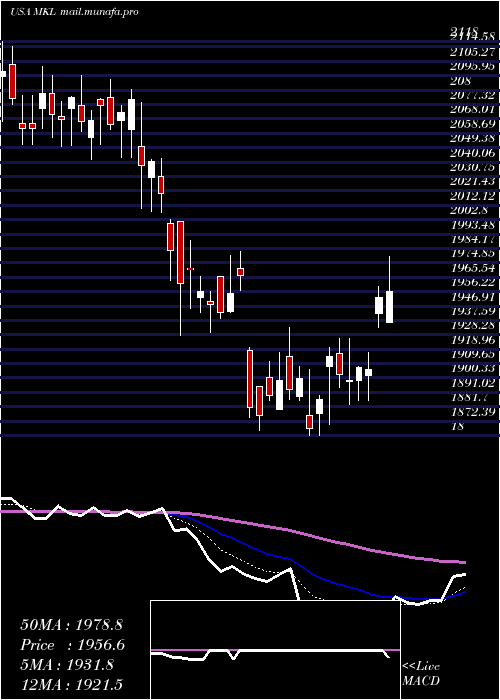This screenshot has height=700, width=500.
Task: Click the '50MA : 1978.8' readout
Action: [71, 625]
